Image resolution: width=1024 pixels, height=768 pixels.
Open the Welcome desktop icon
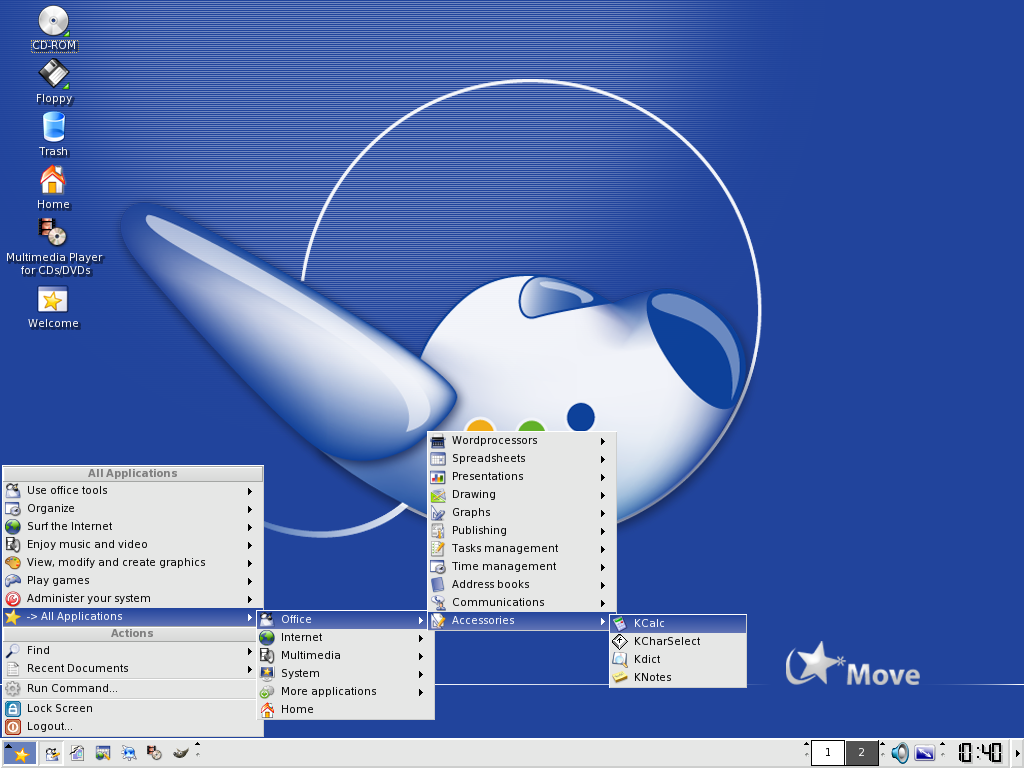[x=53, y=307]
